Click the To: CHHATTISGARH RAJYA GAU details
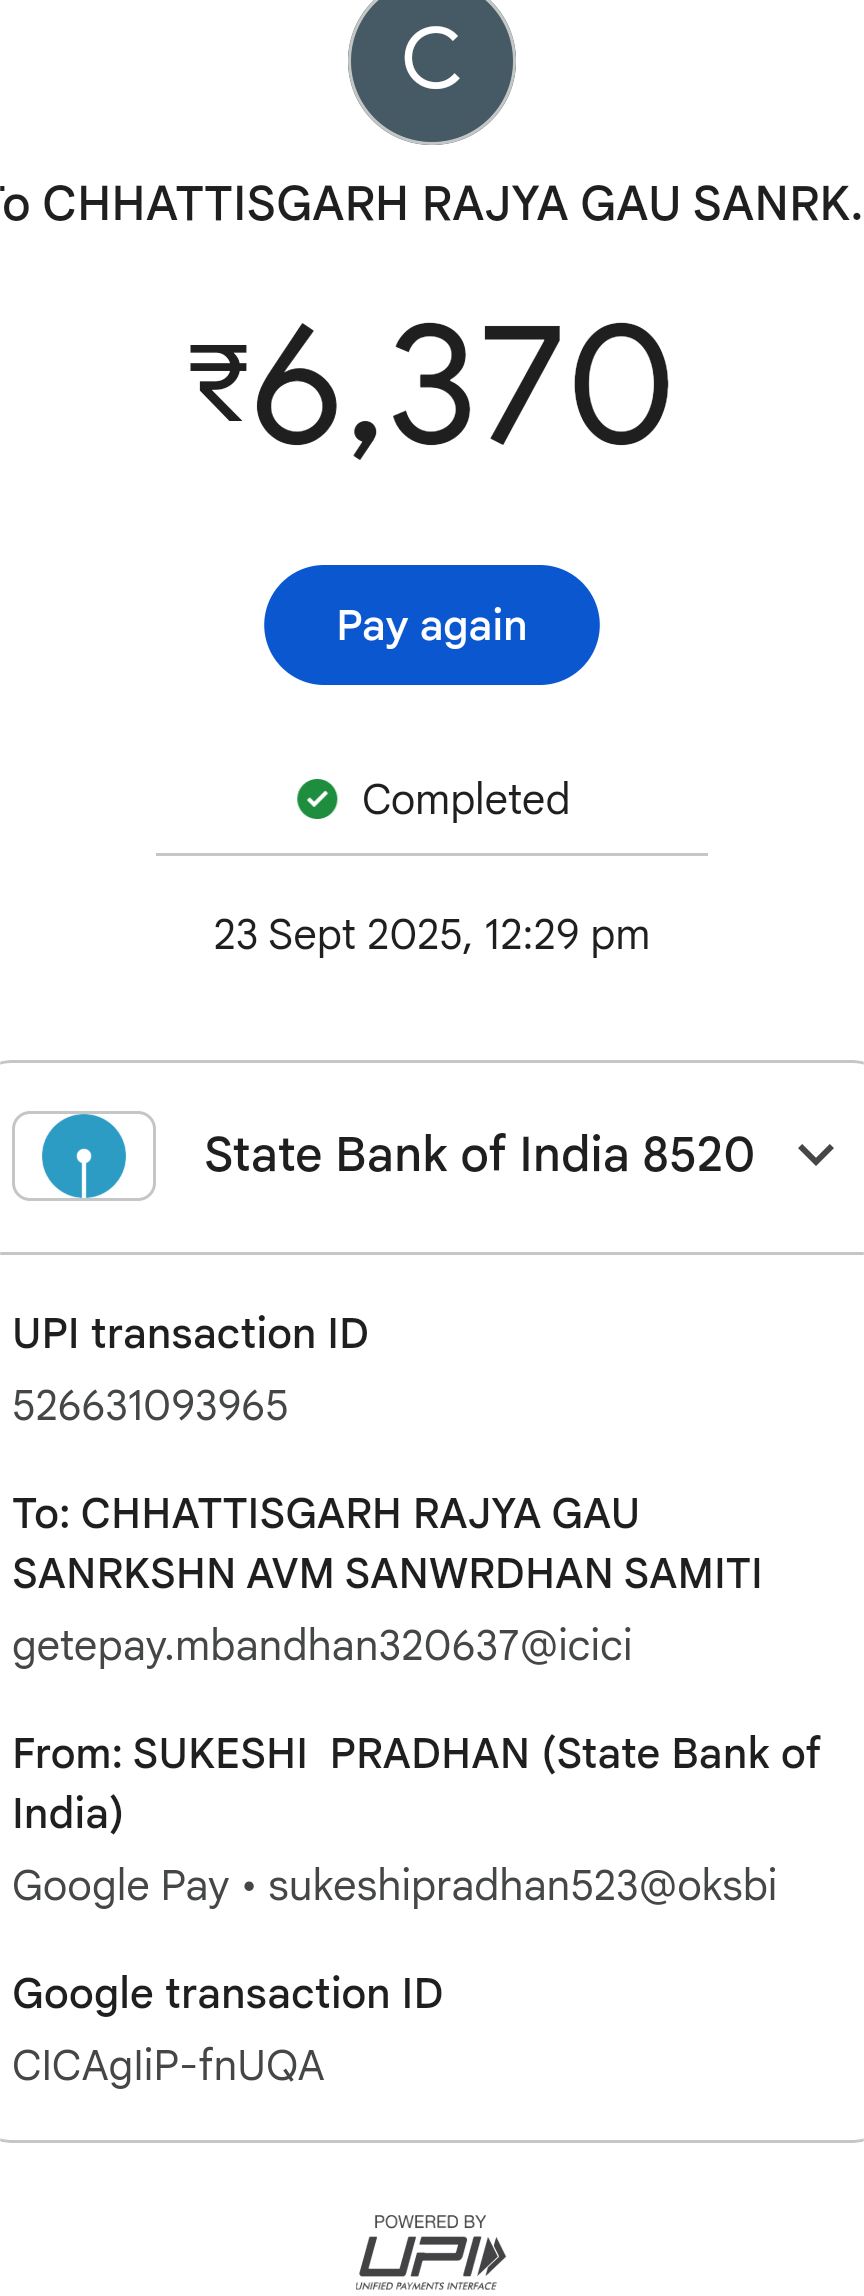Viewport: 864px width, 2296px height. [386, 1544]
